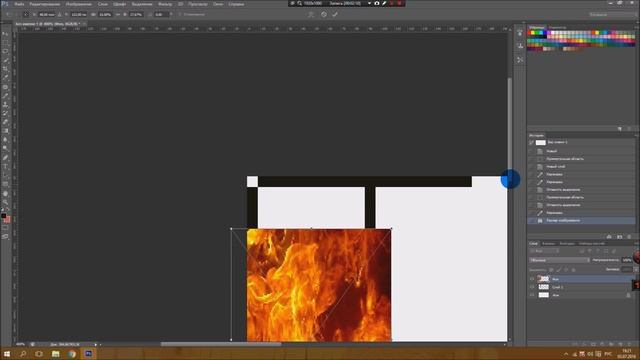Viewport: 640px width, 360px height.
Task: Select the Type tool
Action: pyautogui.click(x=5, y=167)
